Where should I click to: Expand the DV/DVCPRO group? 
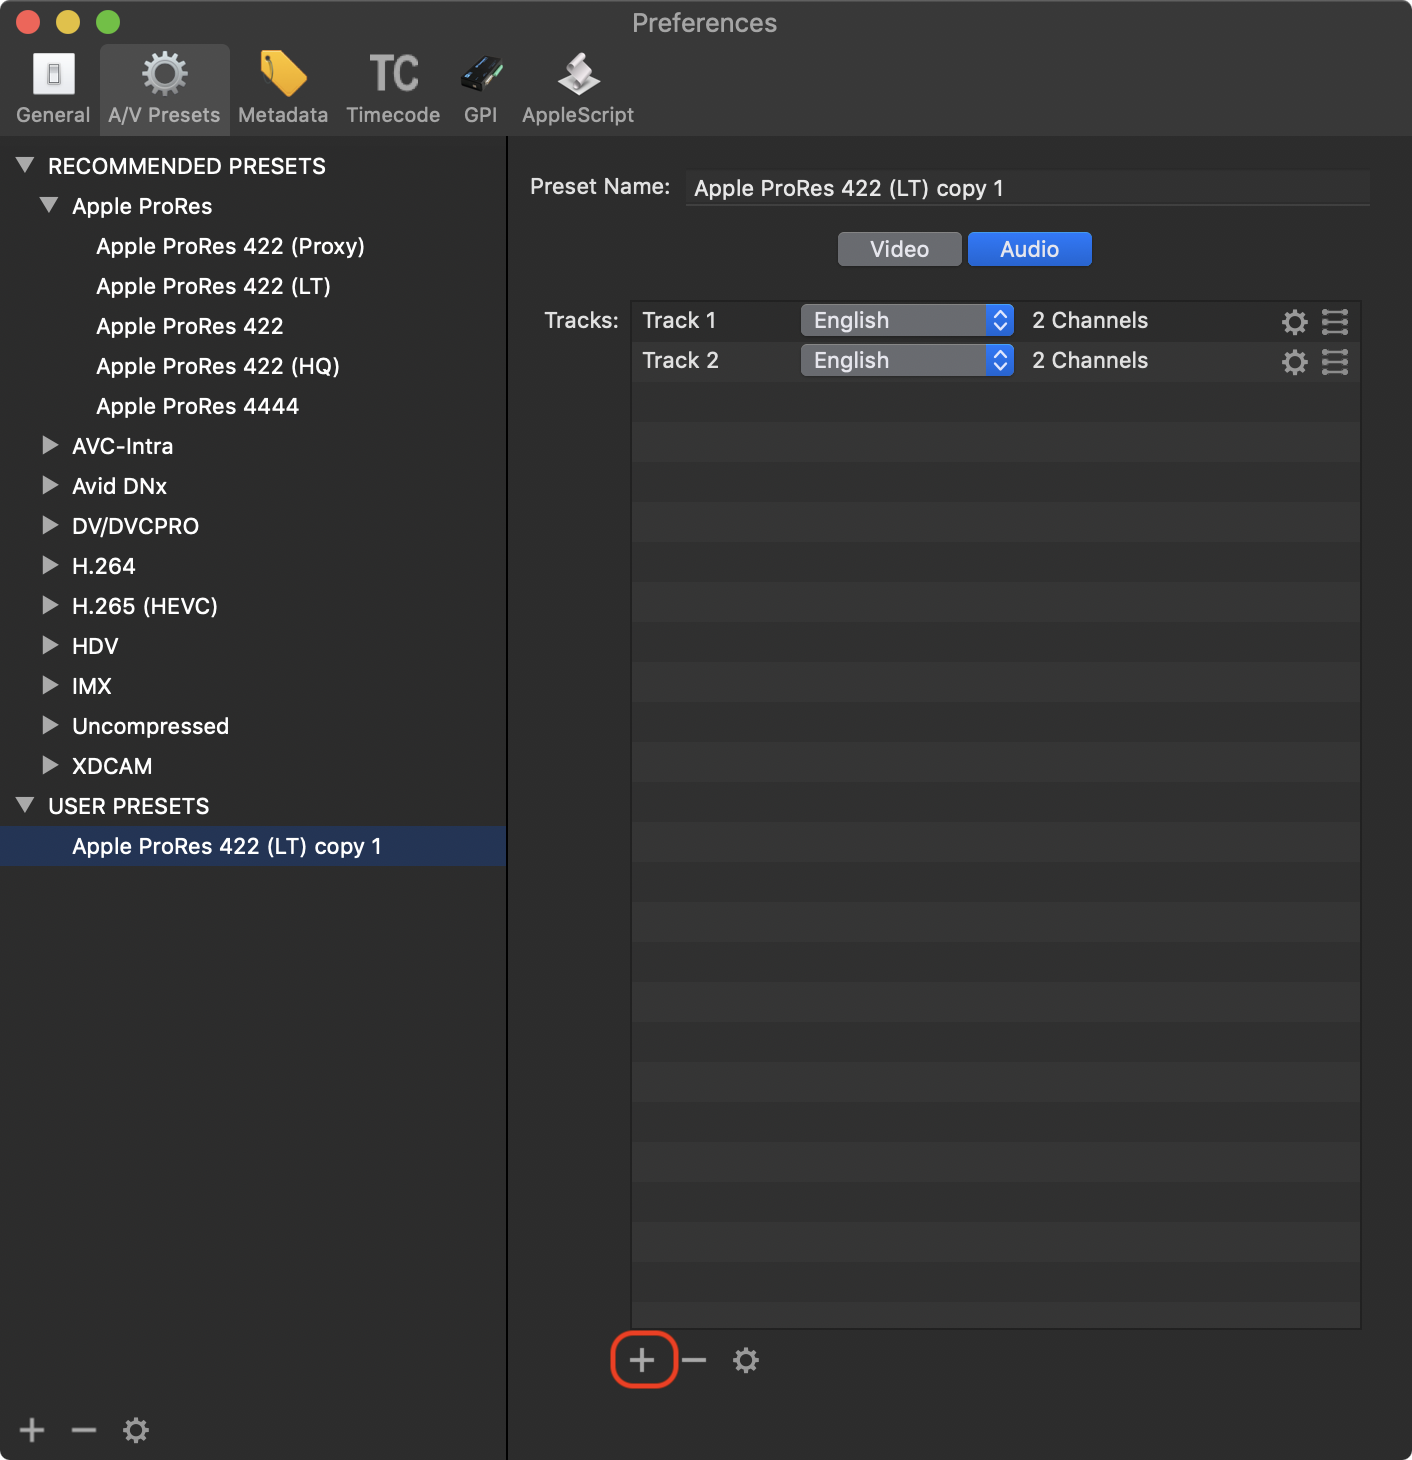[x=50, y=525]
